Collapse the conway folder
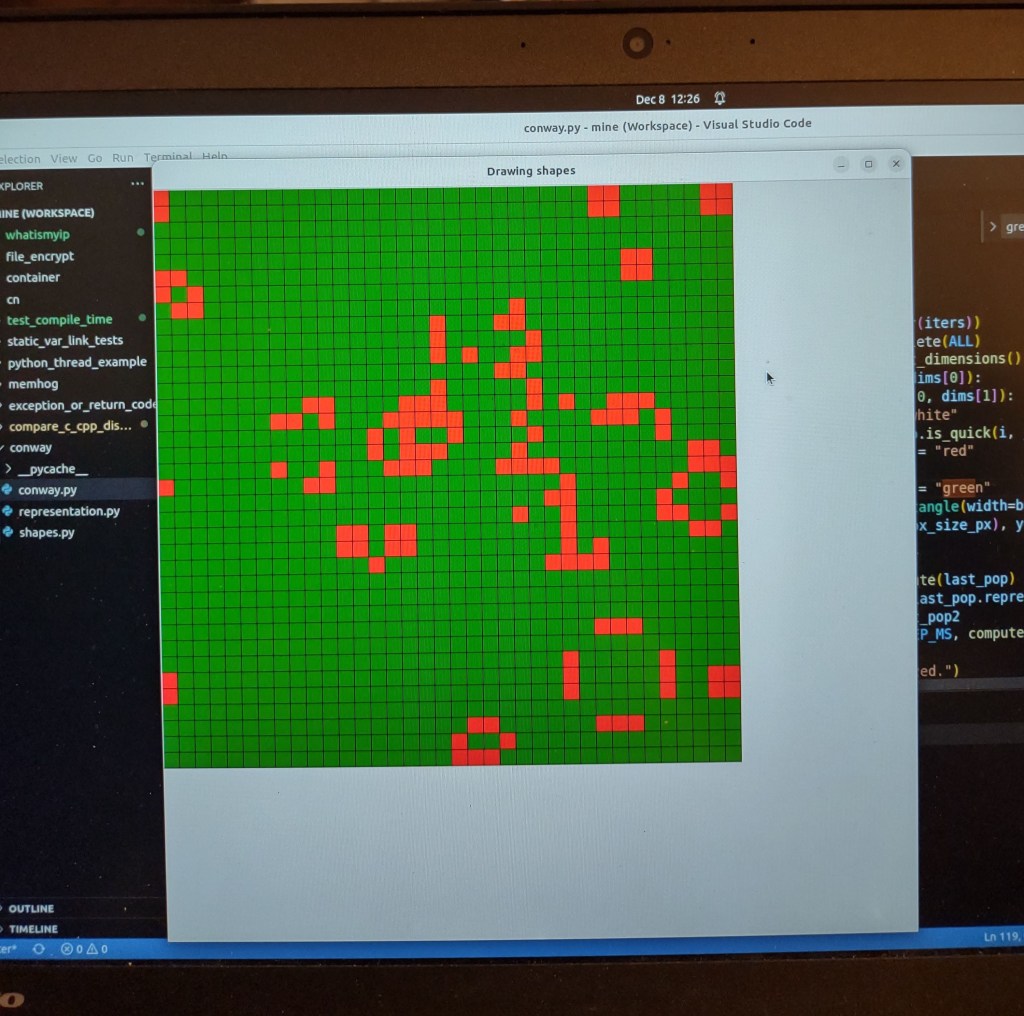1024x1016 pixels. 30,447
